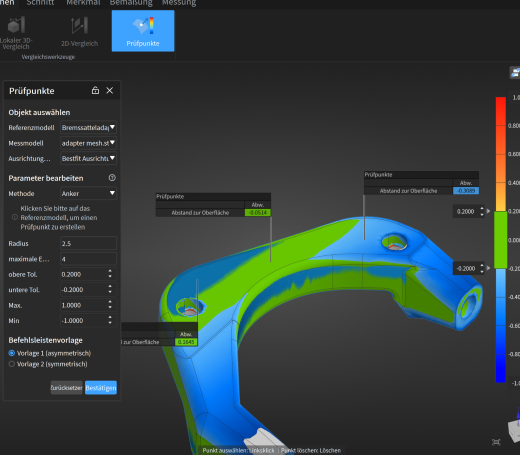Click the -0.2000 color bar lower field
Viewport: 520px width, 455px height.
(465, 268)
